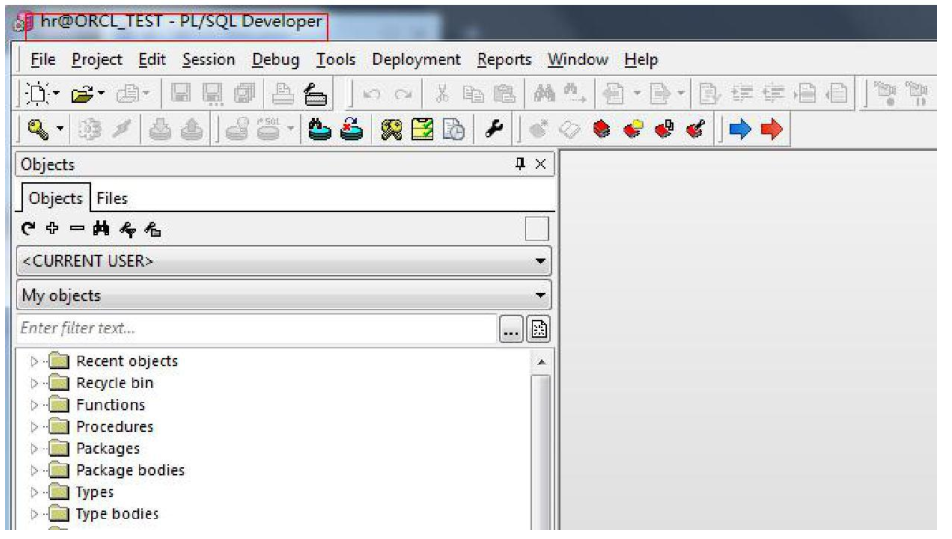
Task: Click the Undo toolbar icon
Action: click(x=372, y=94)
